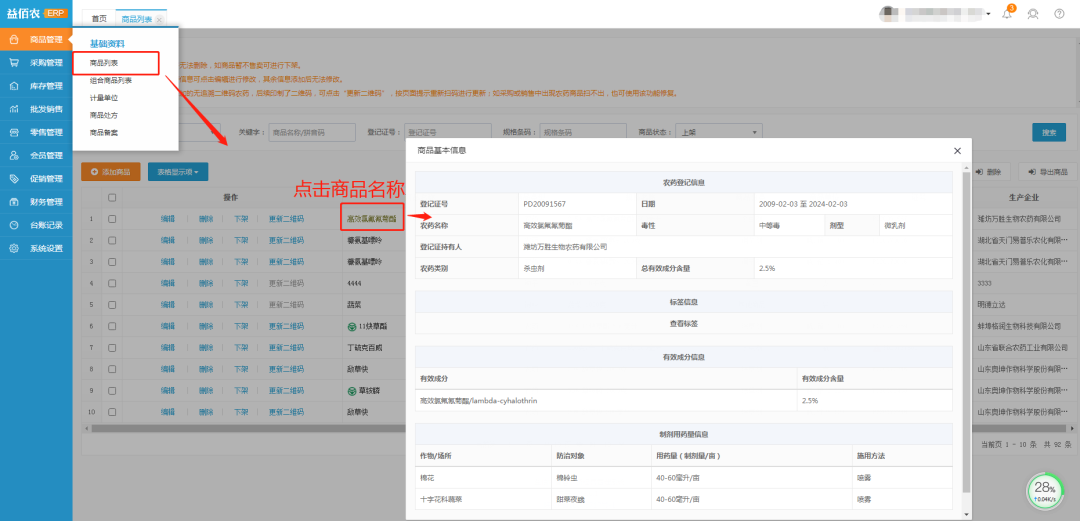Tick the checkbox for row 7 (丁硫克百威)

pyautogui.click(x=112, y=347)
